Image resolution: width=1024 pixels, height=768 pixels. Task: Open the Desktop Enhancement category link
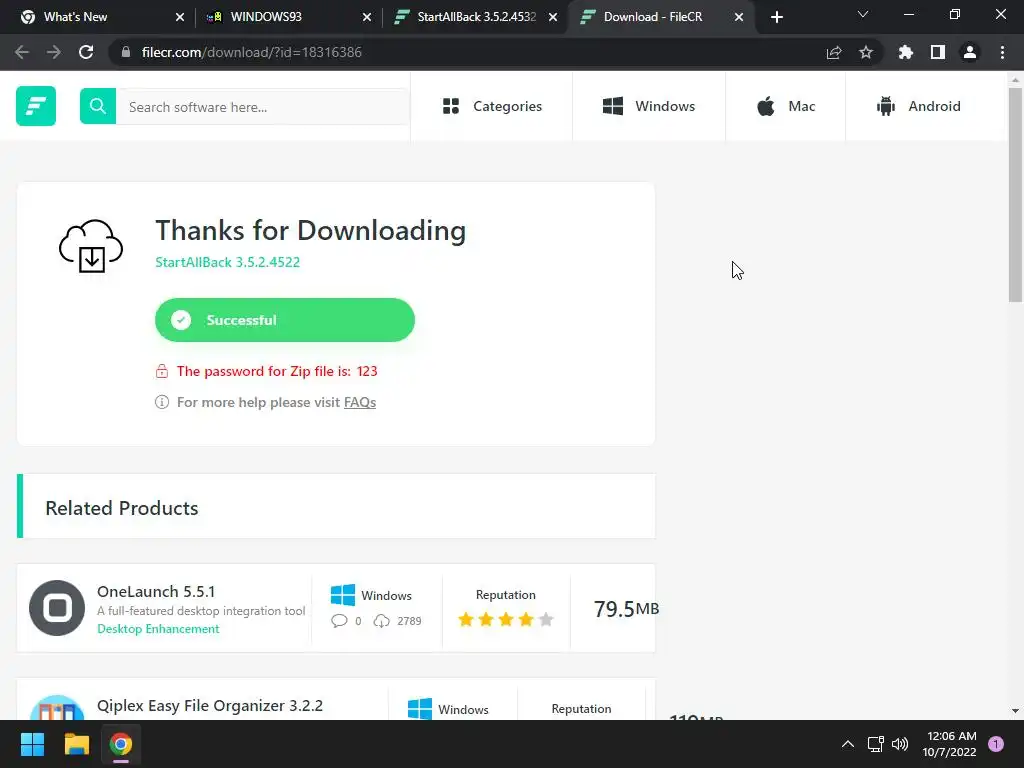point(158,629)
